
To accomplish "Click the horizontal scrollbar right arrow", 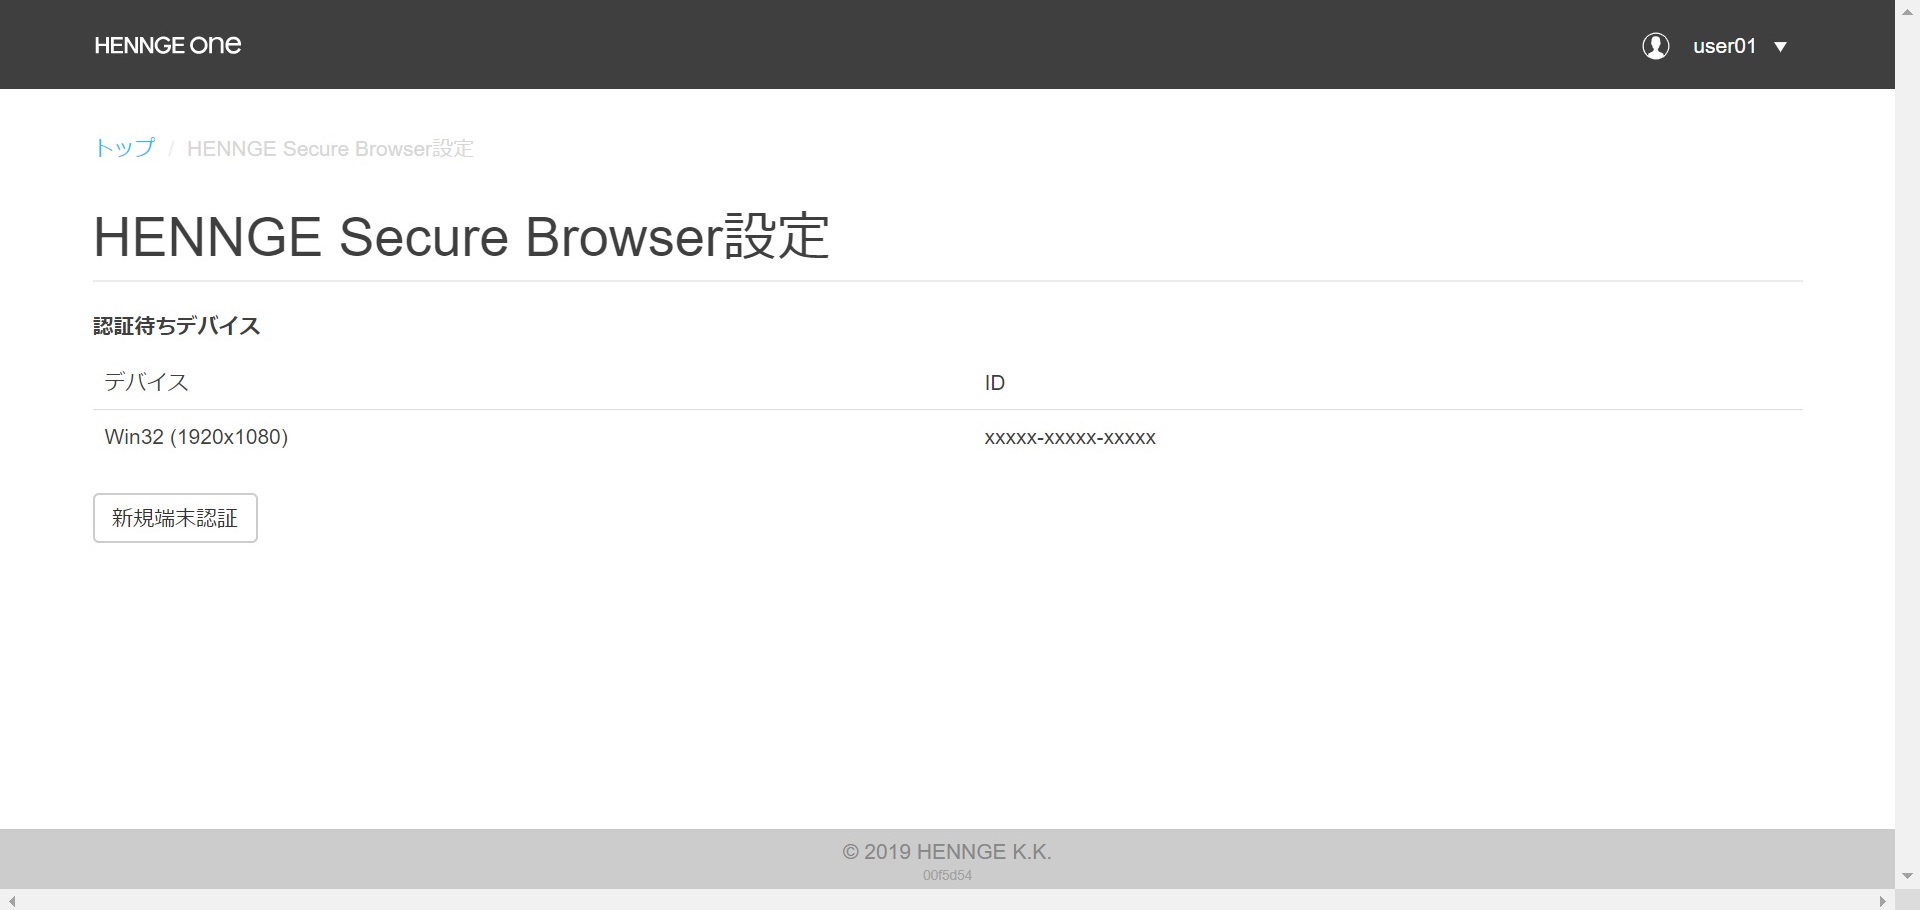I will pos(1883,900).
